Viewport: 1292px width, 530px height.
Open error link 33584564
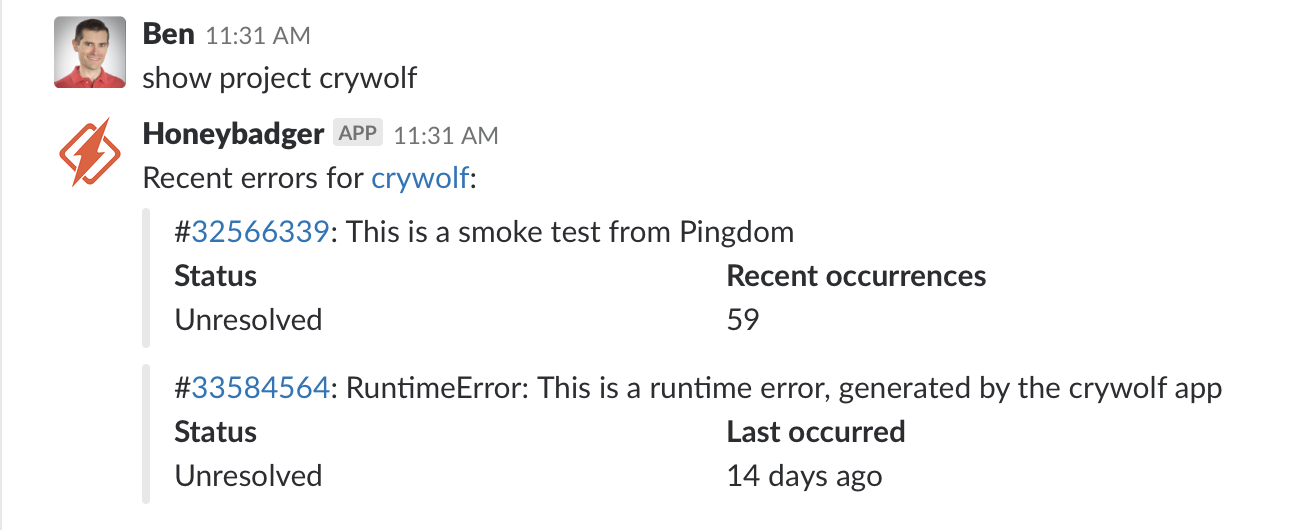pos(260,388)
